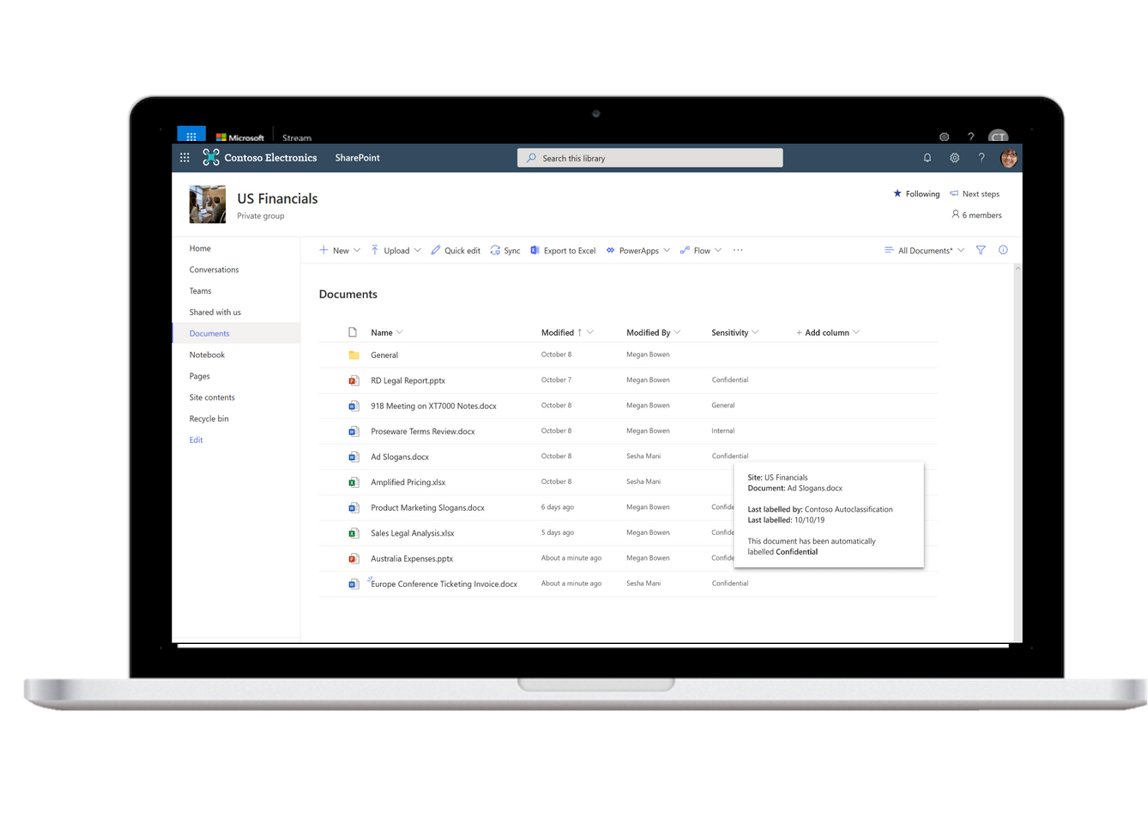The image size is (1148, 821).
Task: Open Proseware Terms Review.docx
Action: [422, 431]
